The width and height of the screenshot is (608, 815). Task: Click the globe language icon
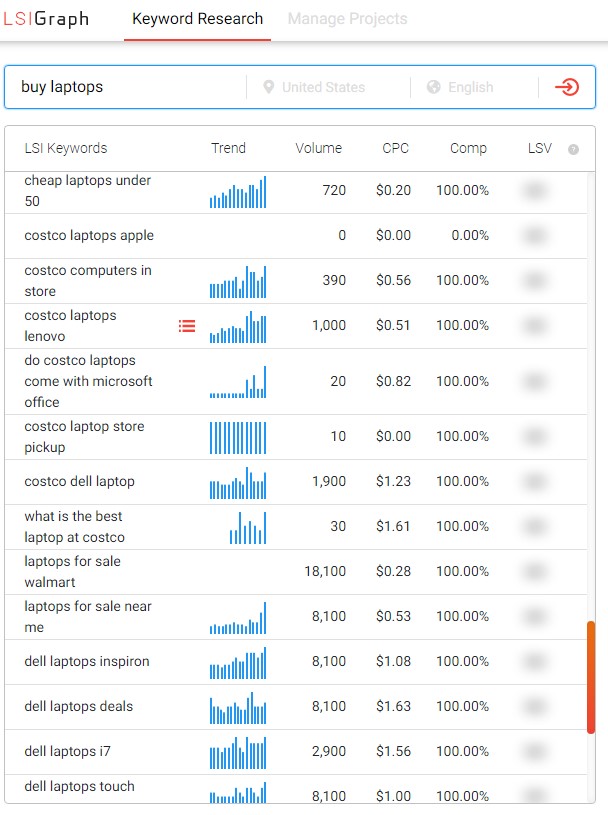point(433,87)
